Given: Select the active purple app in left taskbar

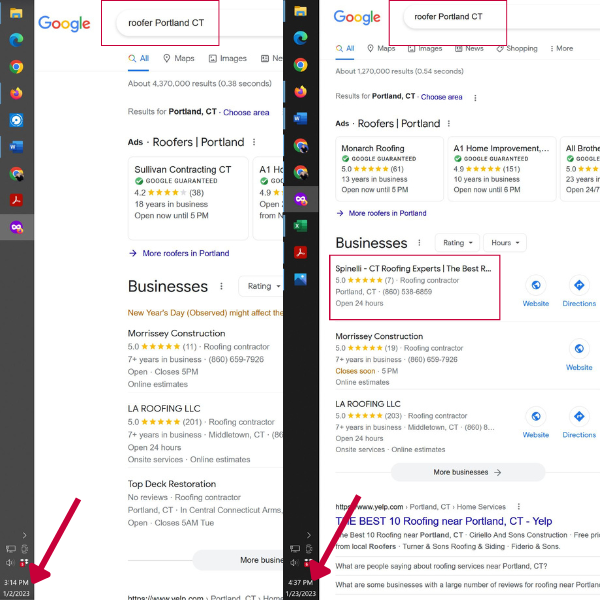Looking at the screenshot, I should click(16, 227).
